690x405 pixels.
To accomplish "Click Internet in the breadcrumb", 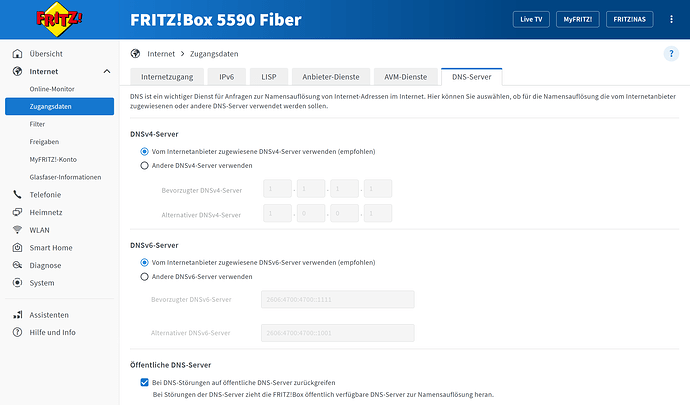I will [x=161, y=54].
